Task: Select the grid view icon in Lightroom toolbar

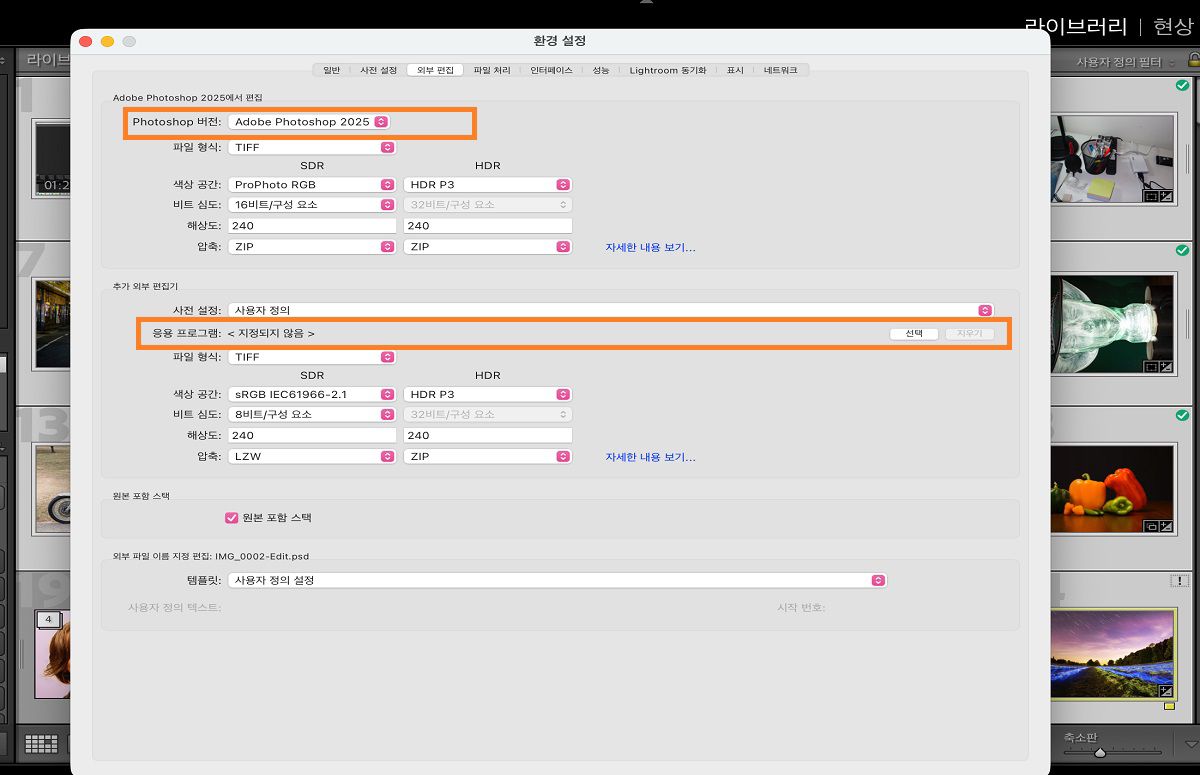Action: 41,743
